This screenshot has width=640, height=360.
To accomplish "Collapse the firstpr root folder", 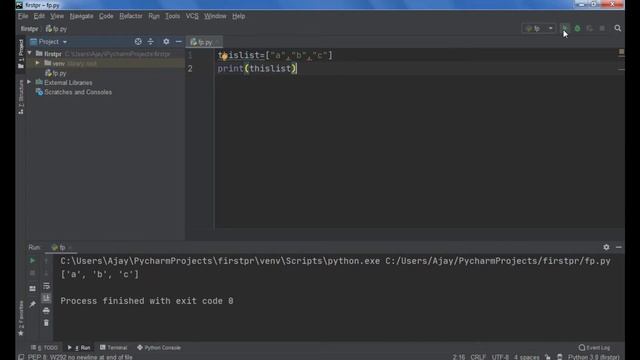I will point(29,53).
